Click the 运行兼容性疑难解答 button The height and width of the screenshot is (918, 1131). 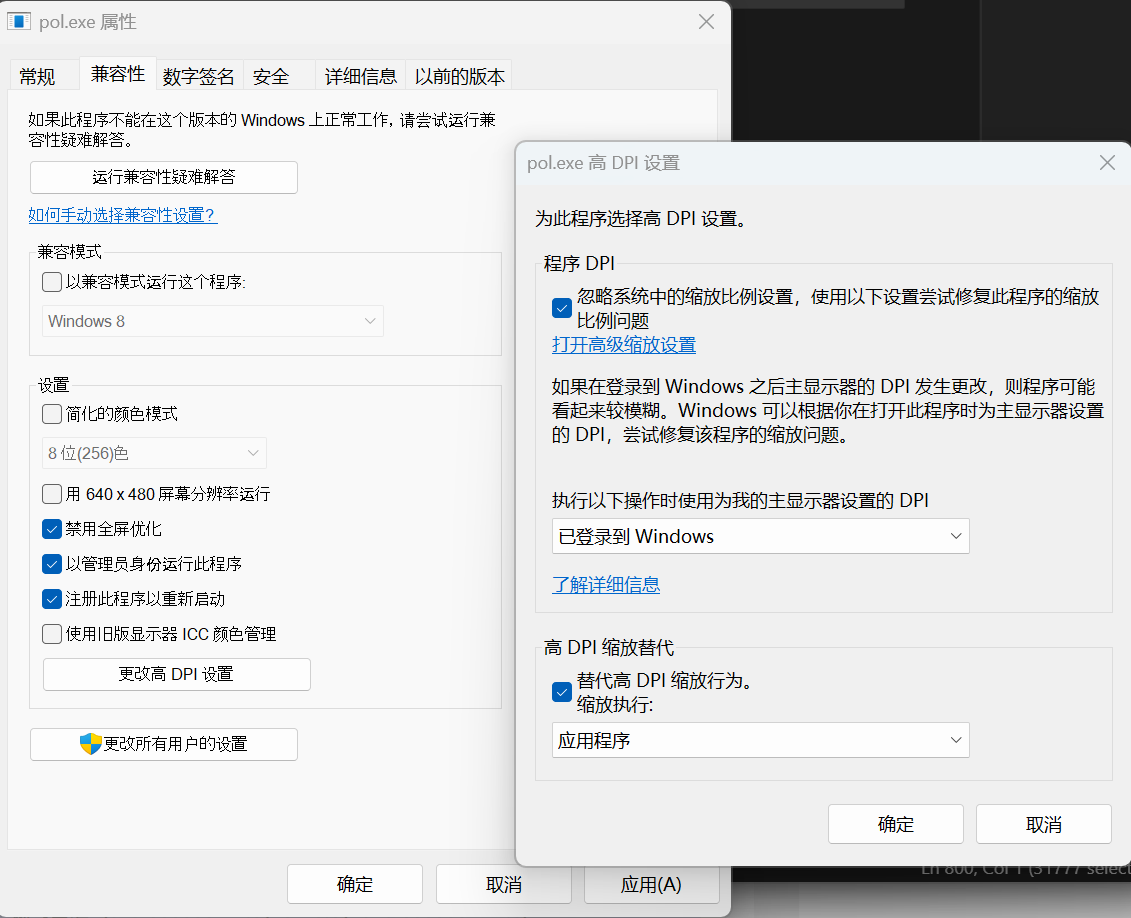[164, 177]
